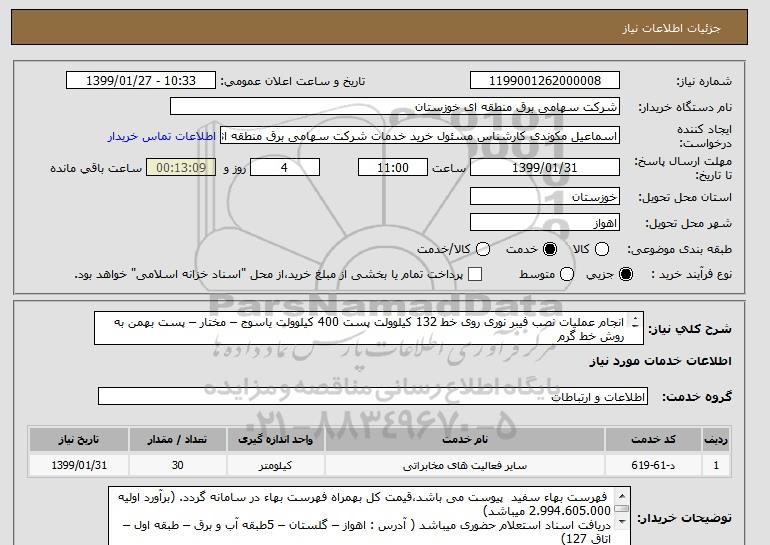The width and height of the screenshot is (770, 545).
Task: Click the remaining days field showing 4
Action: (x=285, y=167)
